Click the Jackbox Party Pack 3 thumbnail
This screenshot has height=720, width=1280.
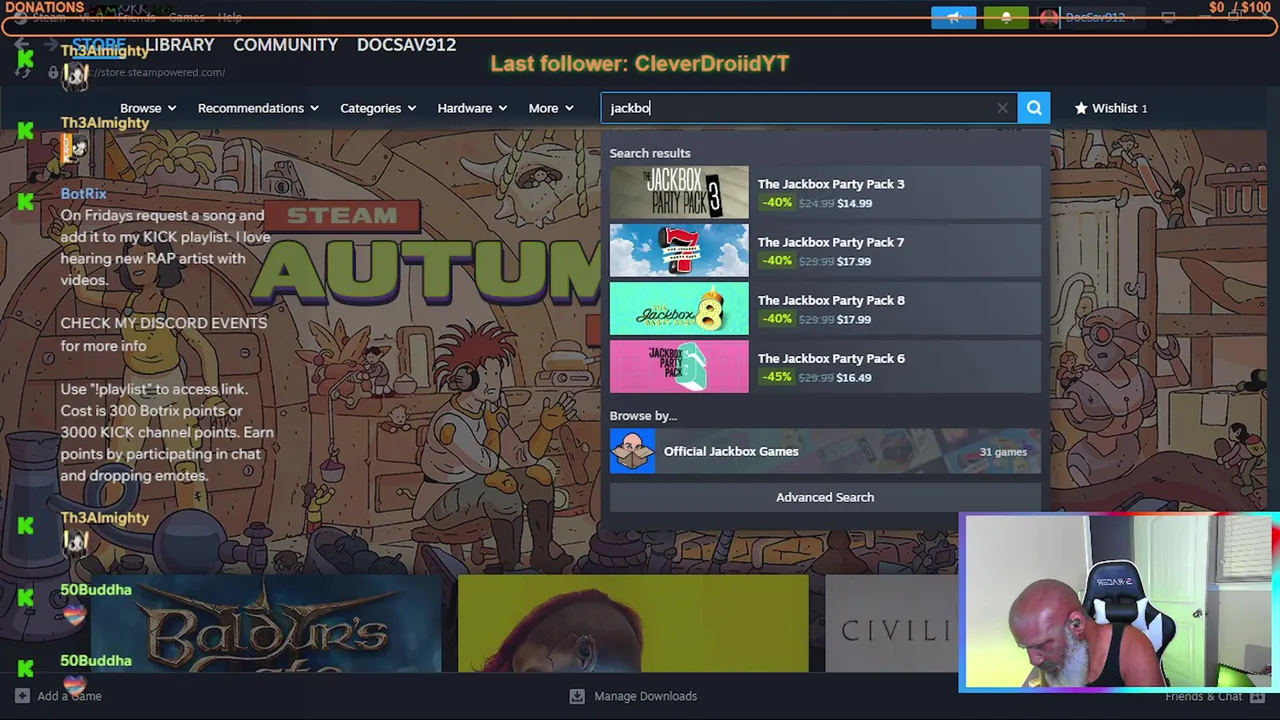pos(679,192)
